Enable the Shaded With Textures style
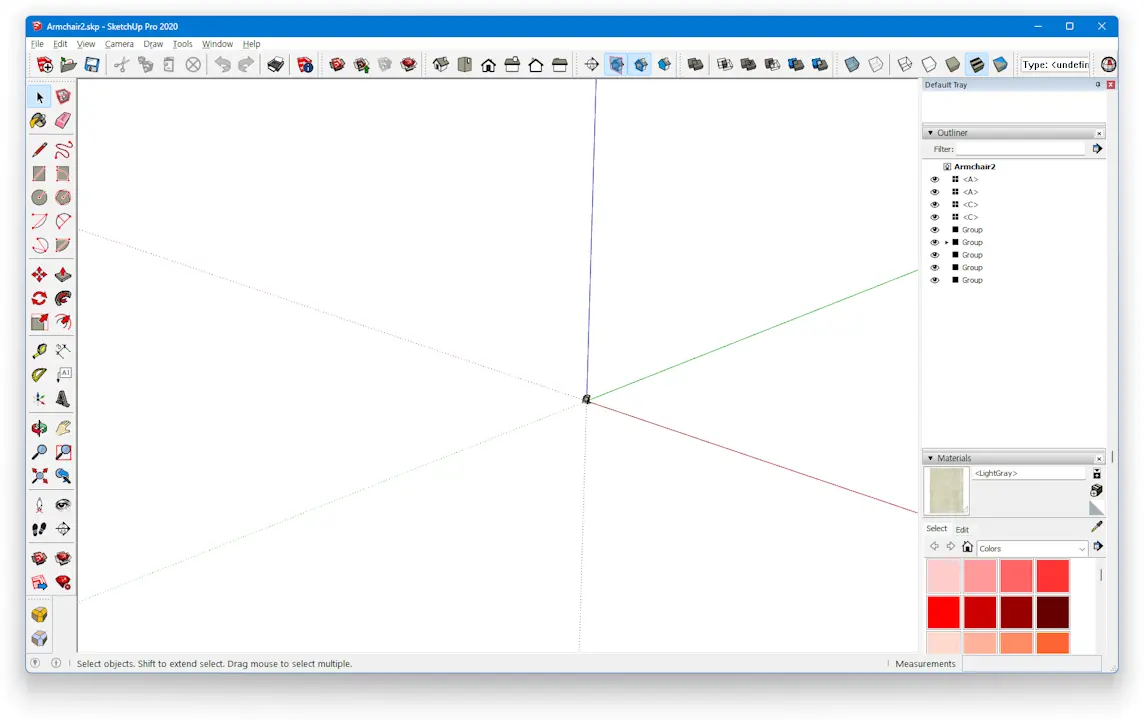 point(977,65)
